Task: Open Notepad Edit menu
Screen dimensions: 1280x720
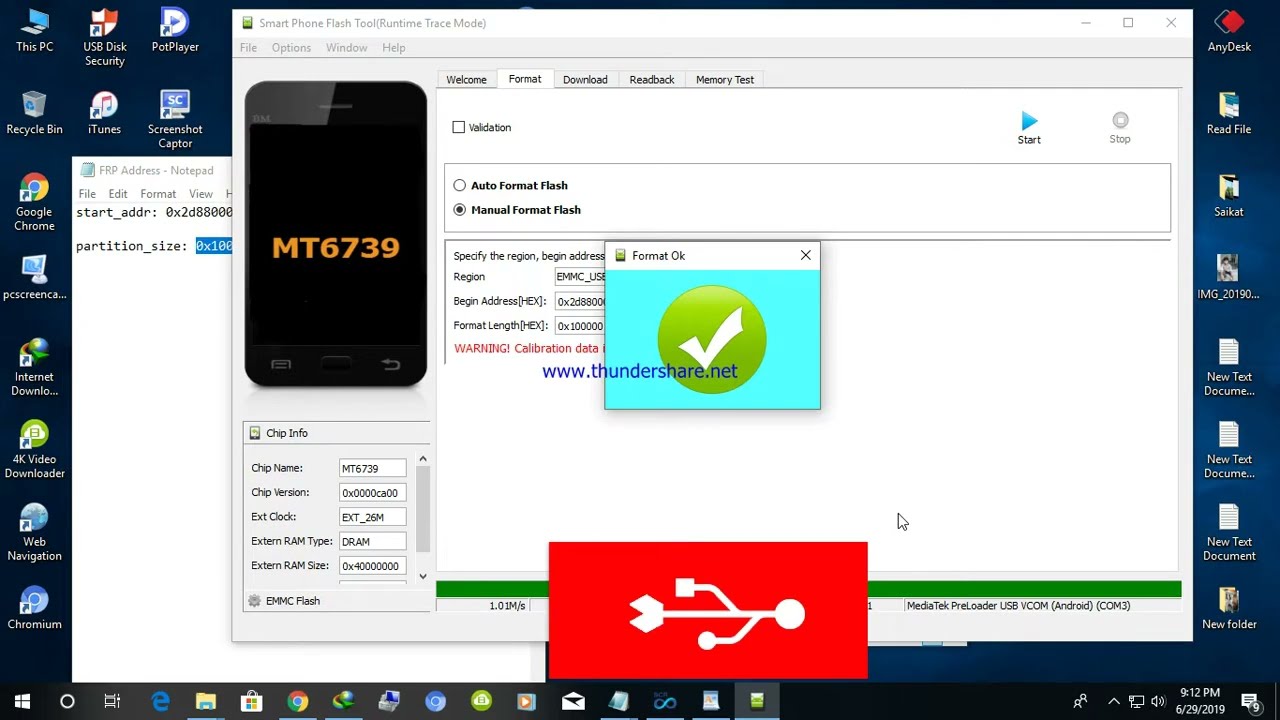Action: tap(118, 194)
